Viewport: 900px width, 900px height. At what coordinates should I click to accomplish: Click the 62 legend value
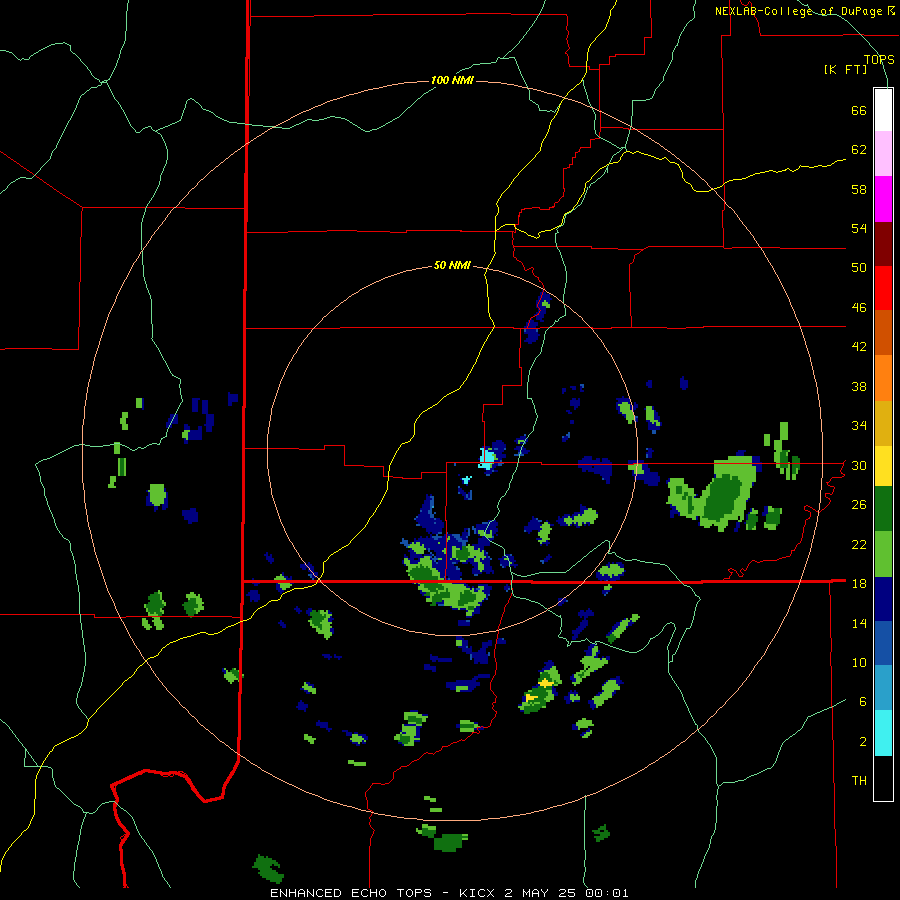859,149
